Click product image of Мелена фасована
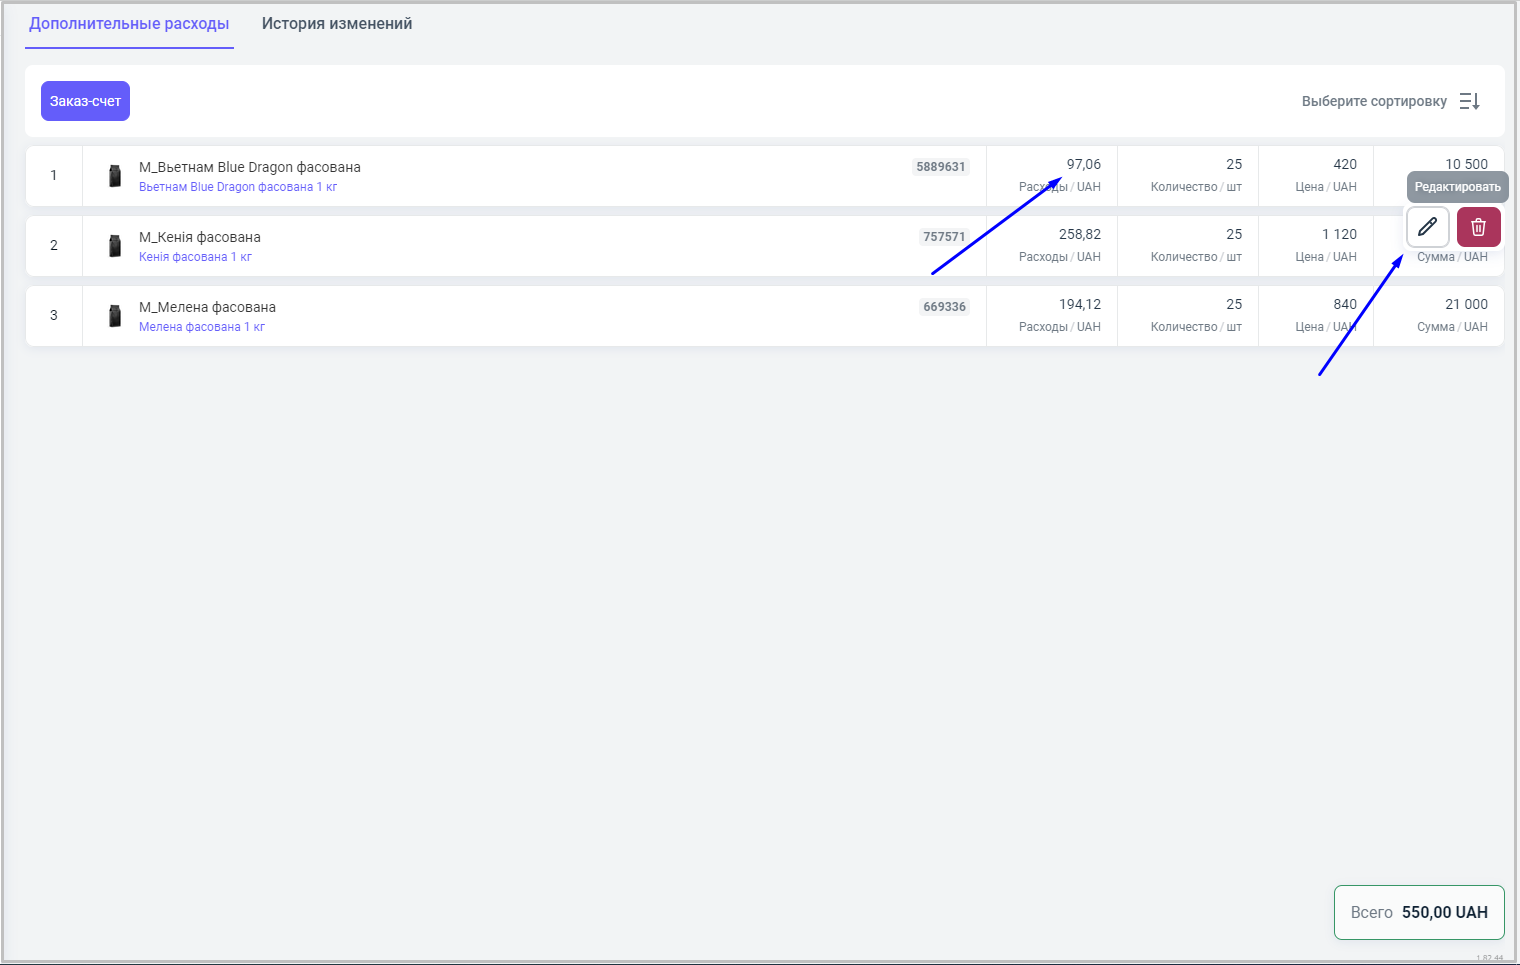 (x=115, y=316)
